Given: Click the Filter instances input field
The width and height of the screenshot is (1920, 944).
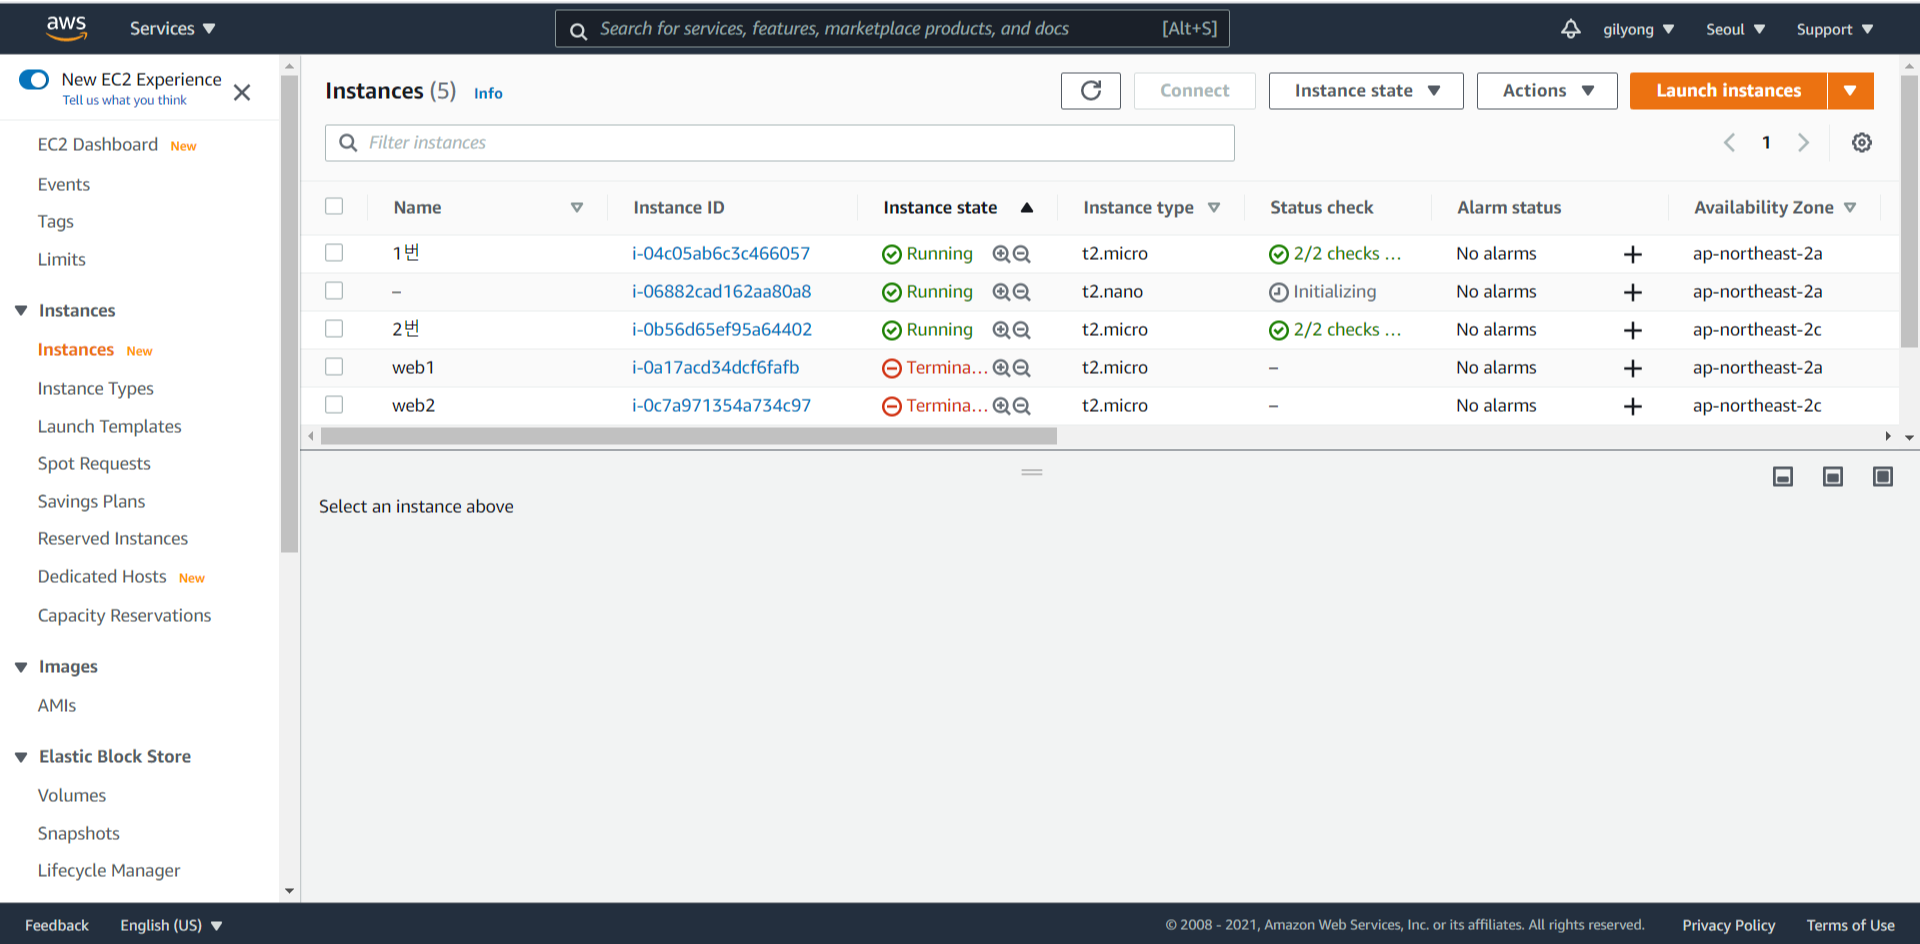Looking at the screenshot, I should pyautogui.click(x=780, y=143).
